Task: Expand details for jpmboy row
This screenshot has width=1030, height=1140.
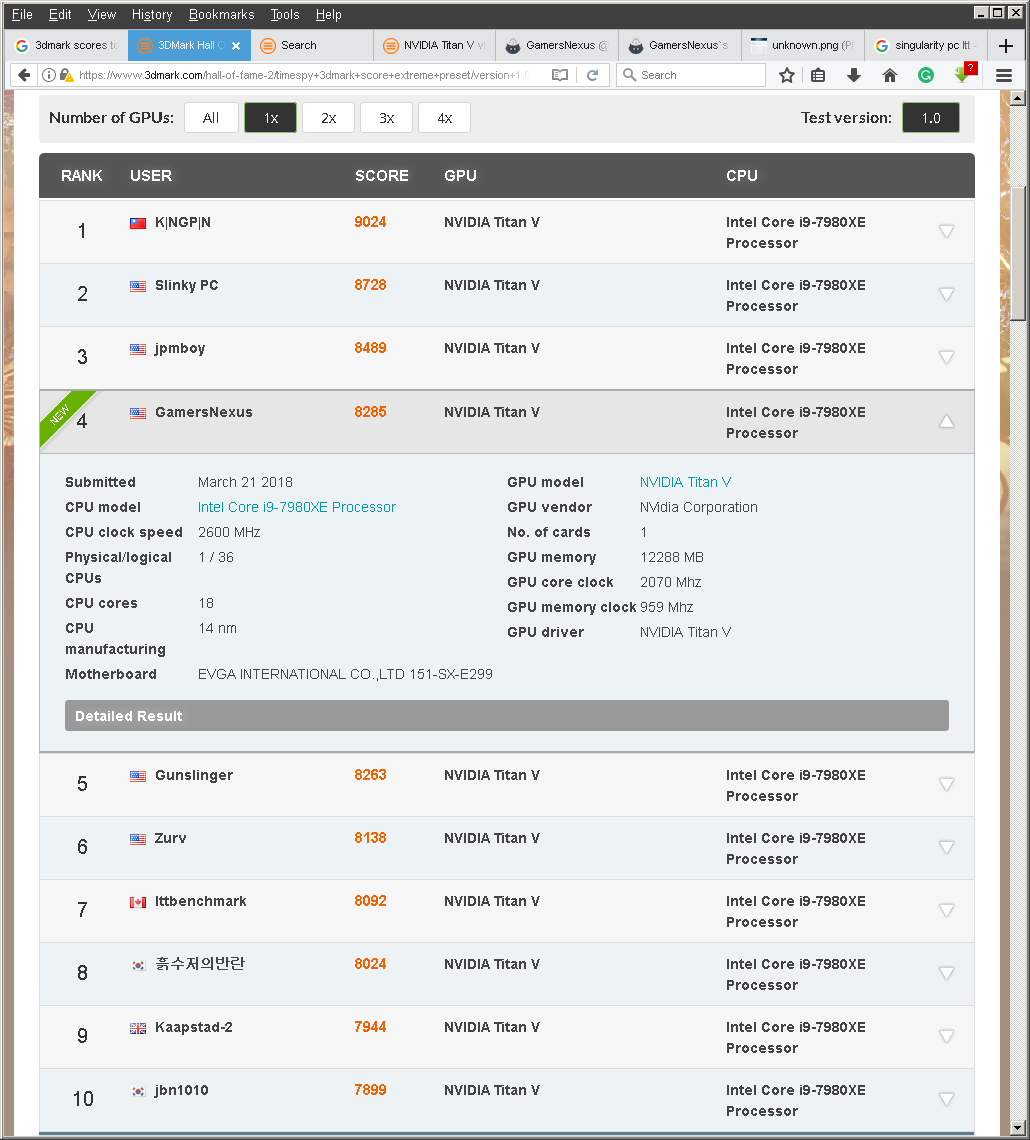Action: [946, 357]
